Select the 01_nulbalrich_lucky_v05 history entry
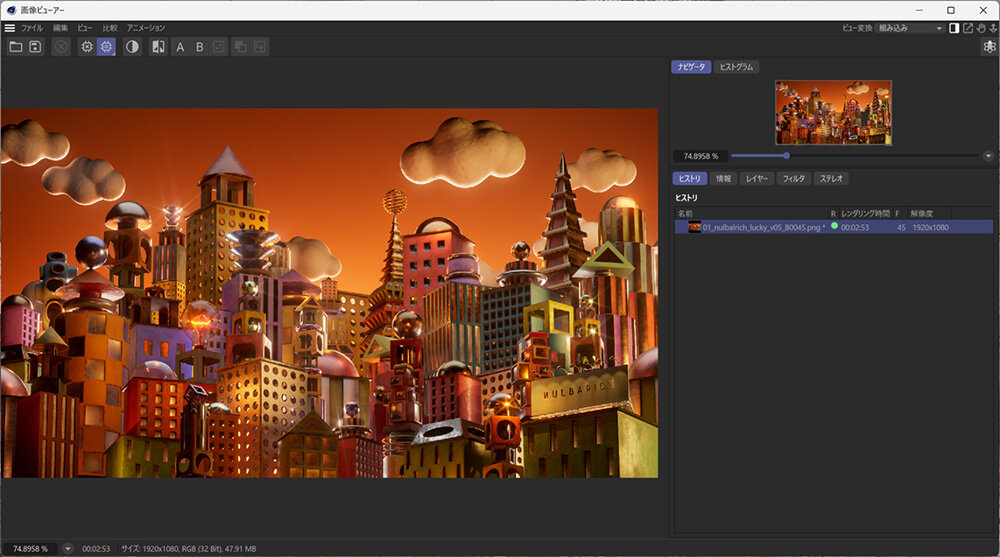 pyautogui.click(x=760, y=227)
